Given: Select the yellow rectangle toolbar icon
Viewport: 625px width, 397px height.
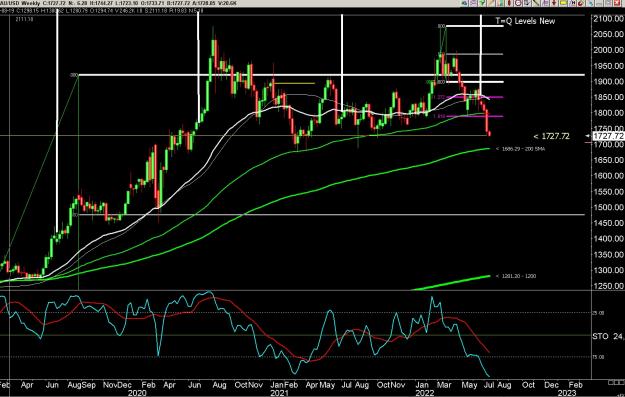Looking at the screenshot, I should click(x=563, y=3).
